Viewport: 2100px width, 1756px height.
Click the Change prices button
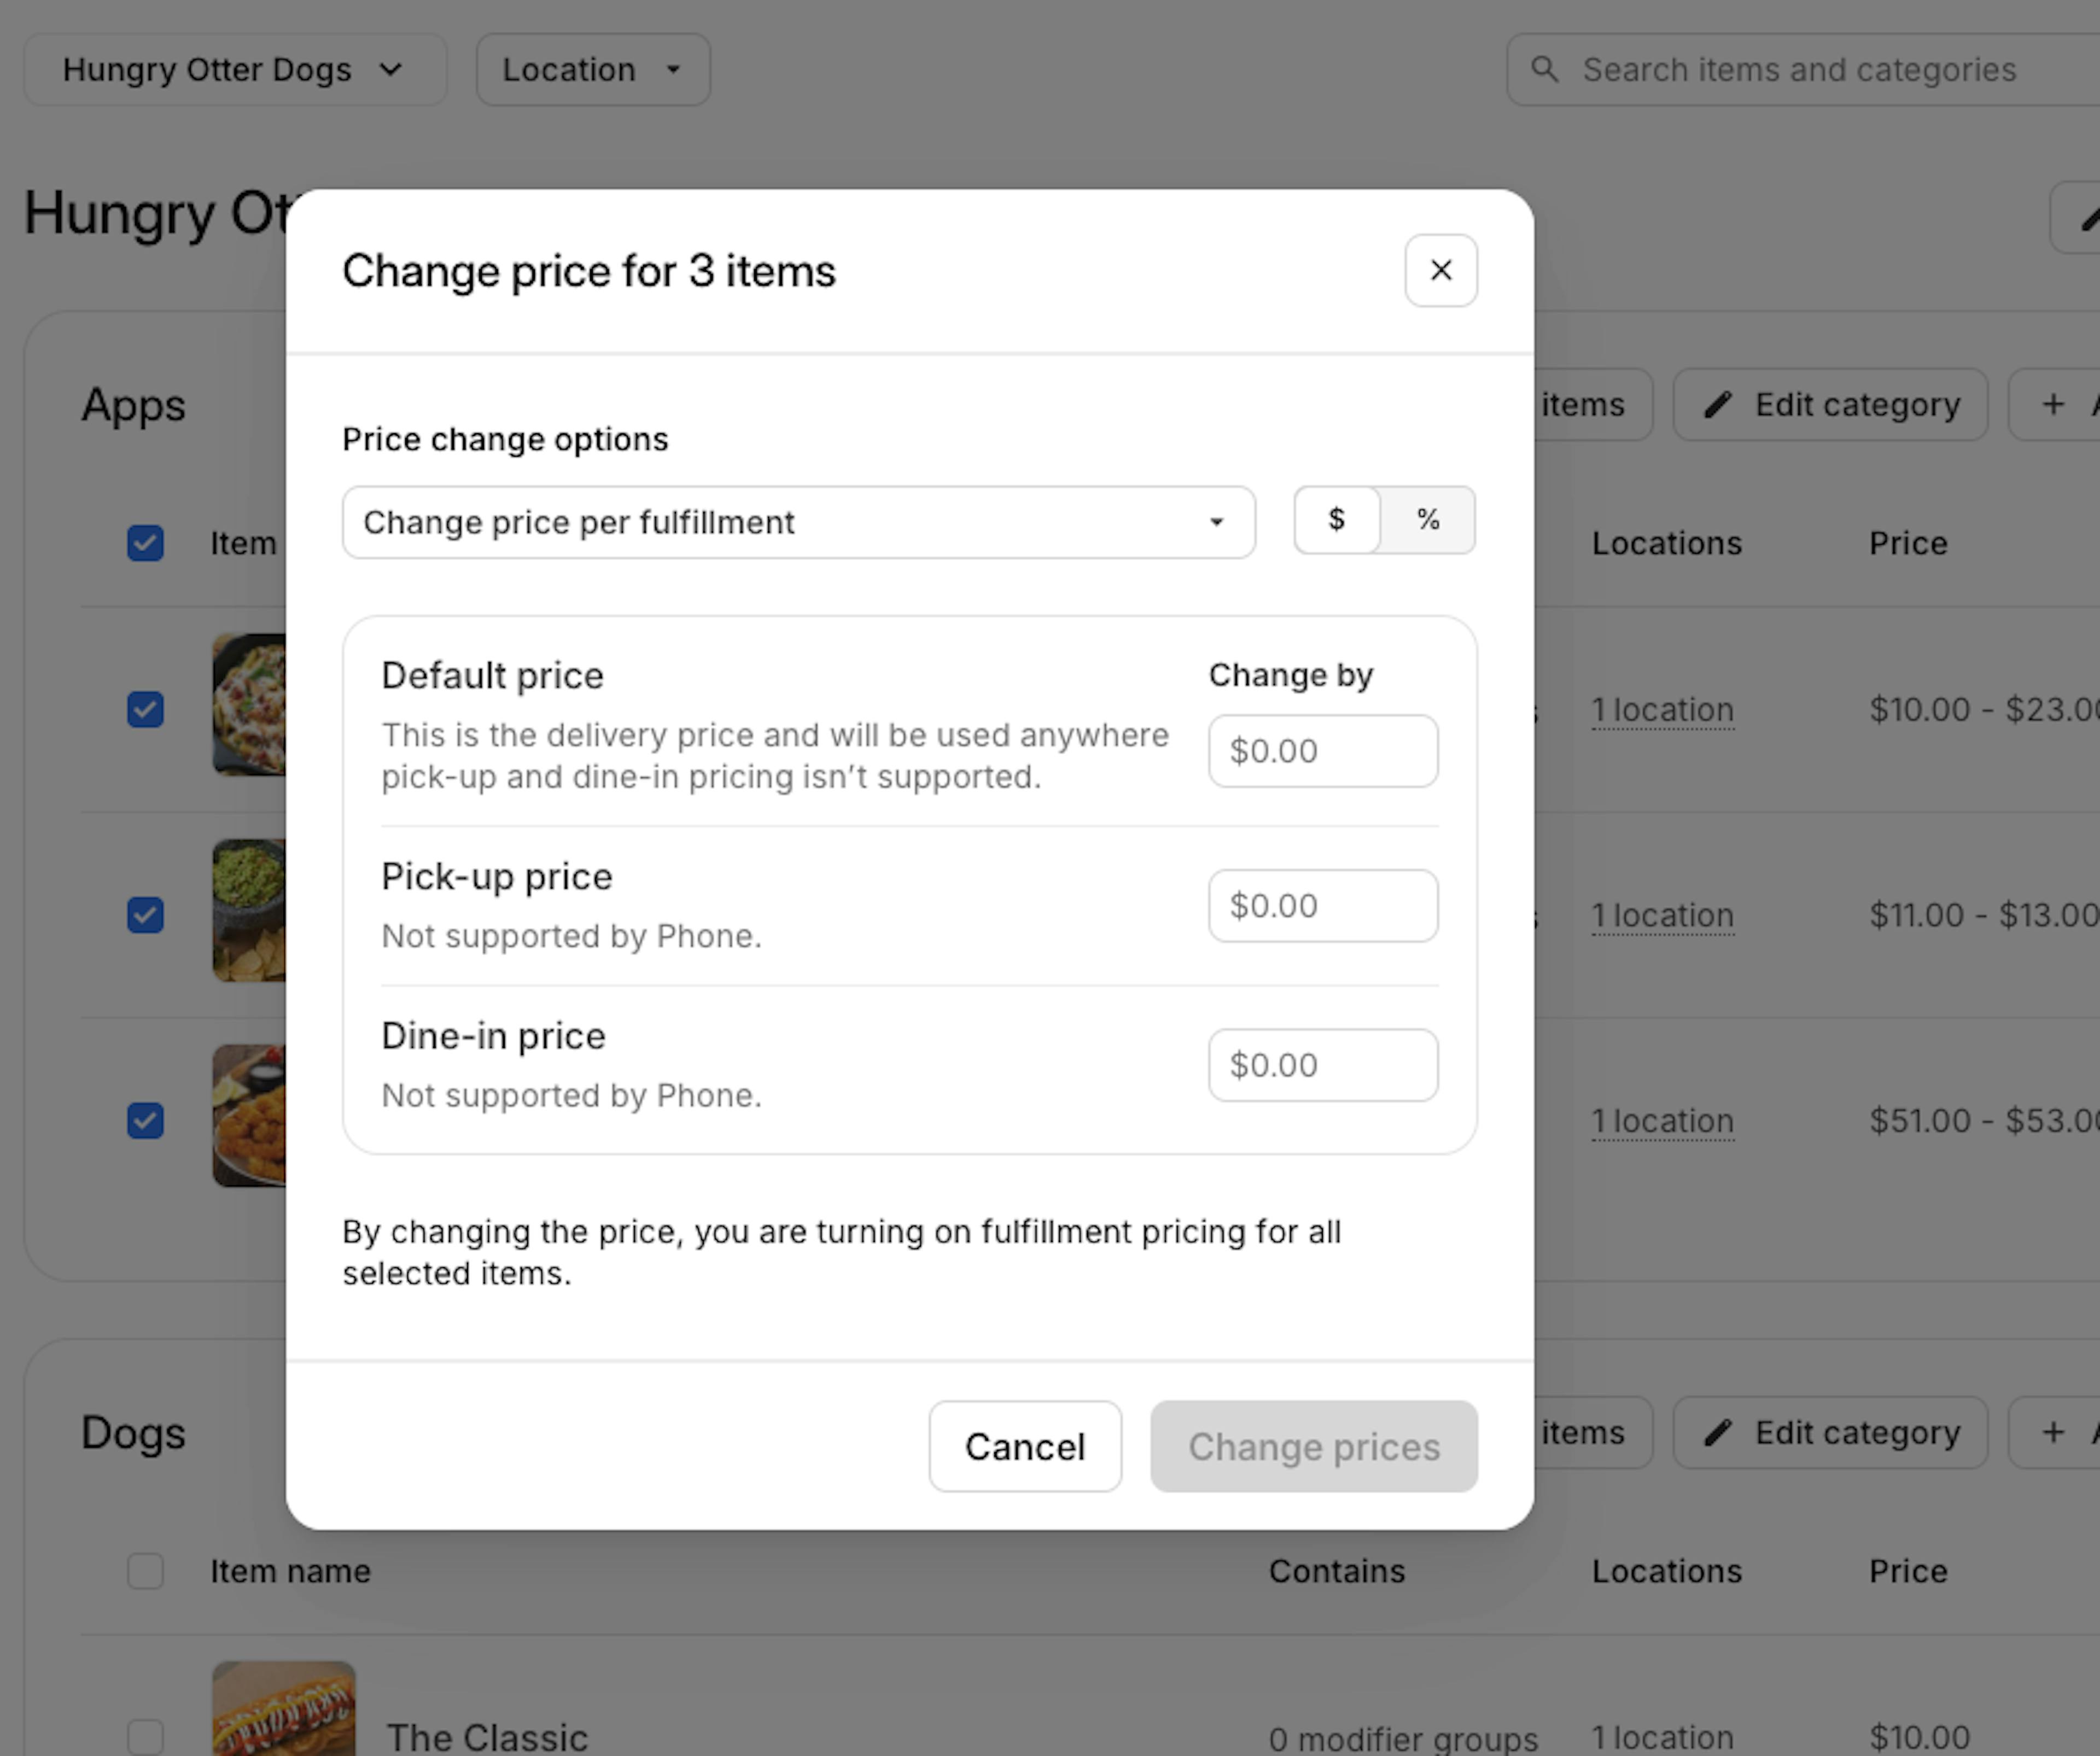1313,1446
